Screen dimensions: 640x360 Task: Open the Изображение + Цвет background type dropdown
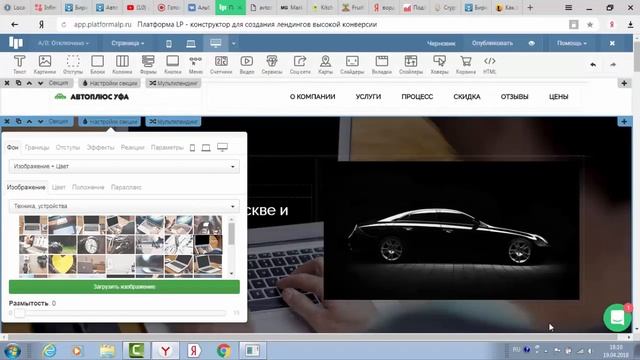pos(124,166)
